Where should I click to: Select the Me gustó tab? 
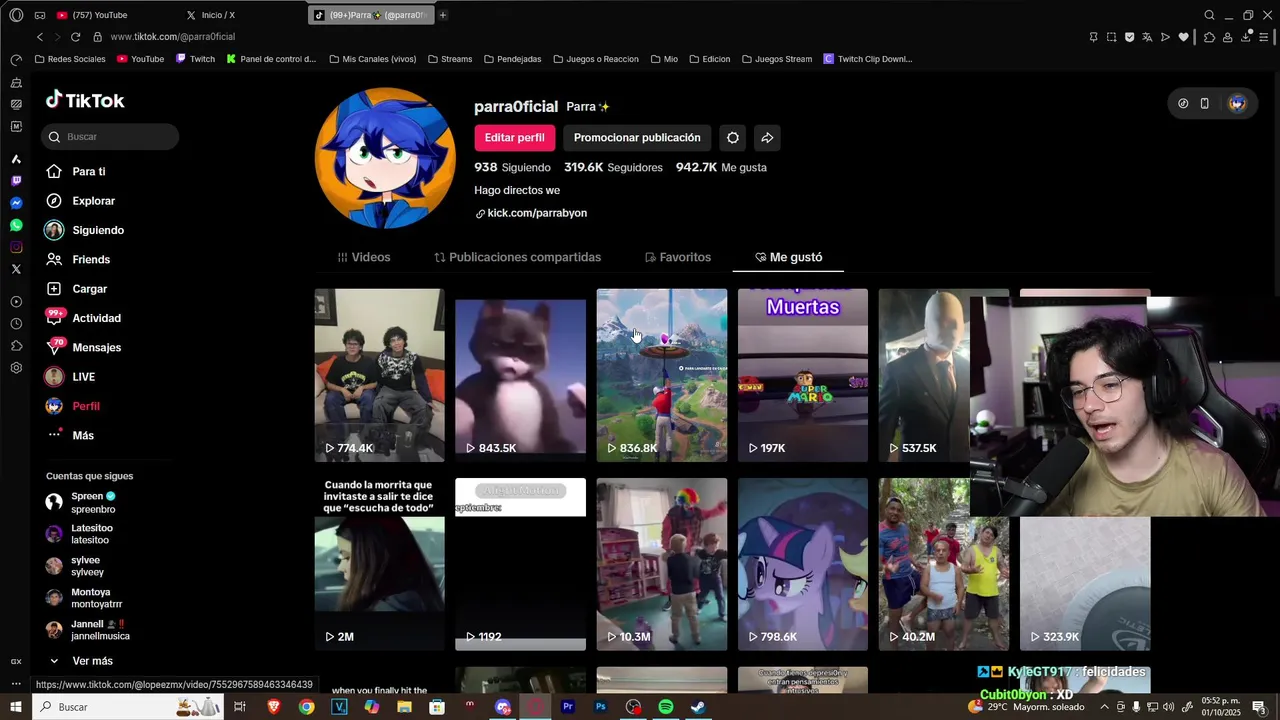(789, 257)
